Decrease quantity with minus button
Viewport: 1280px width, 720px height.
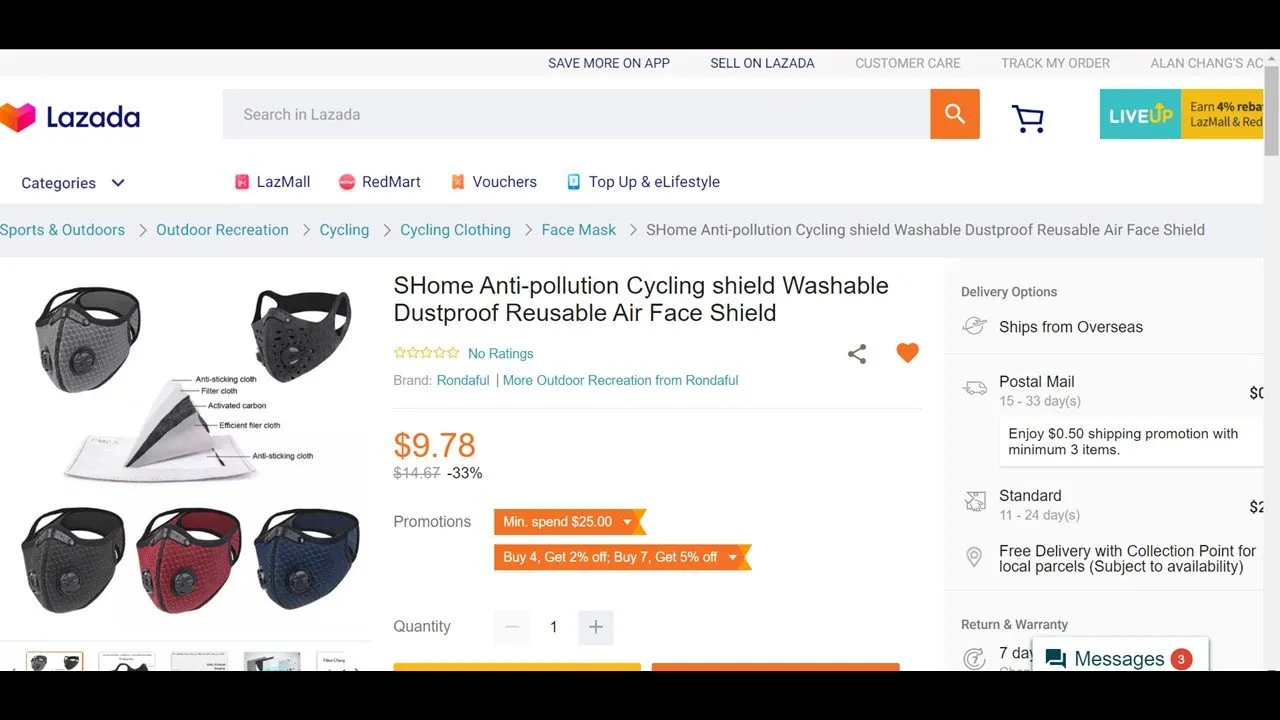(x=512, y=627)
